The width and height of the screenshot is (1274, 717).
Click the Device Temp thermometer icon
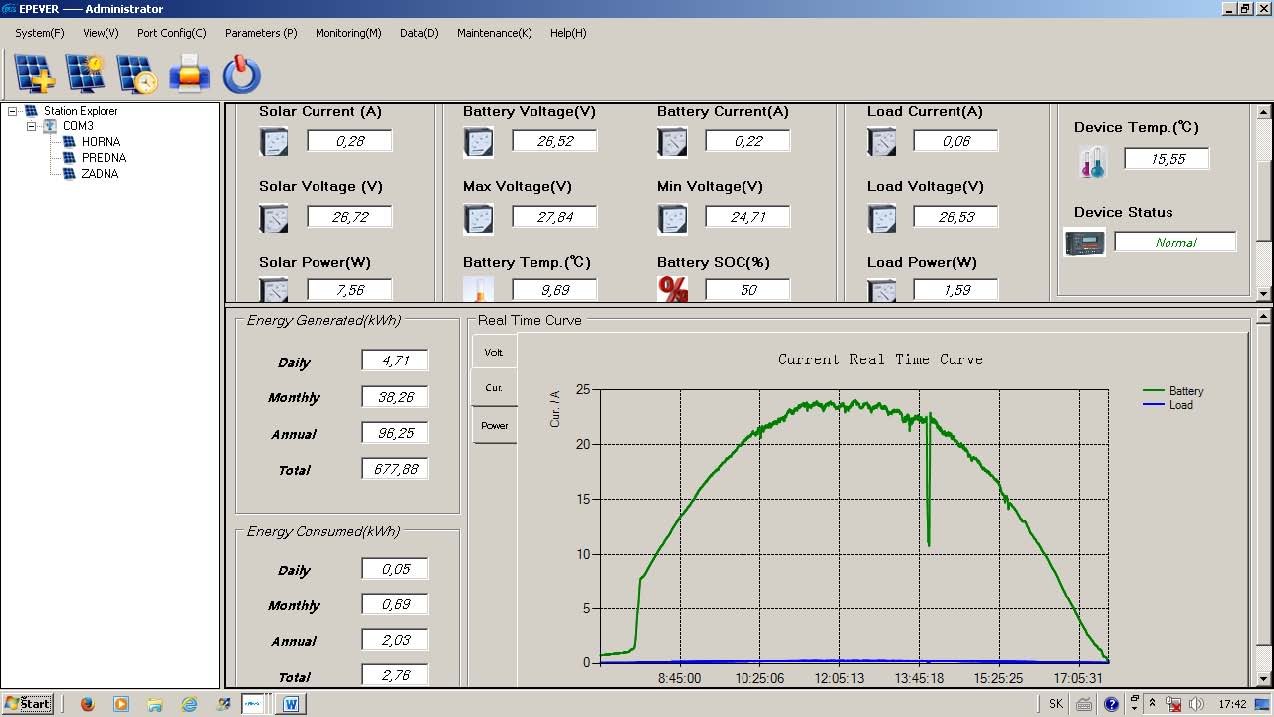[x=1093, y=161]
